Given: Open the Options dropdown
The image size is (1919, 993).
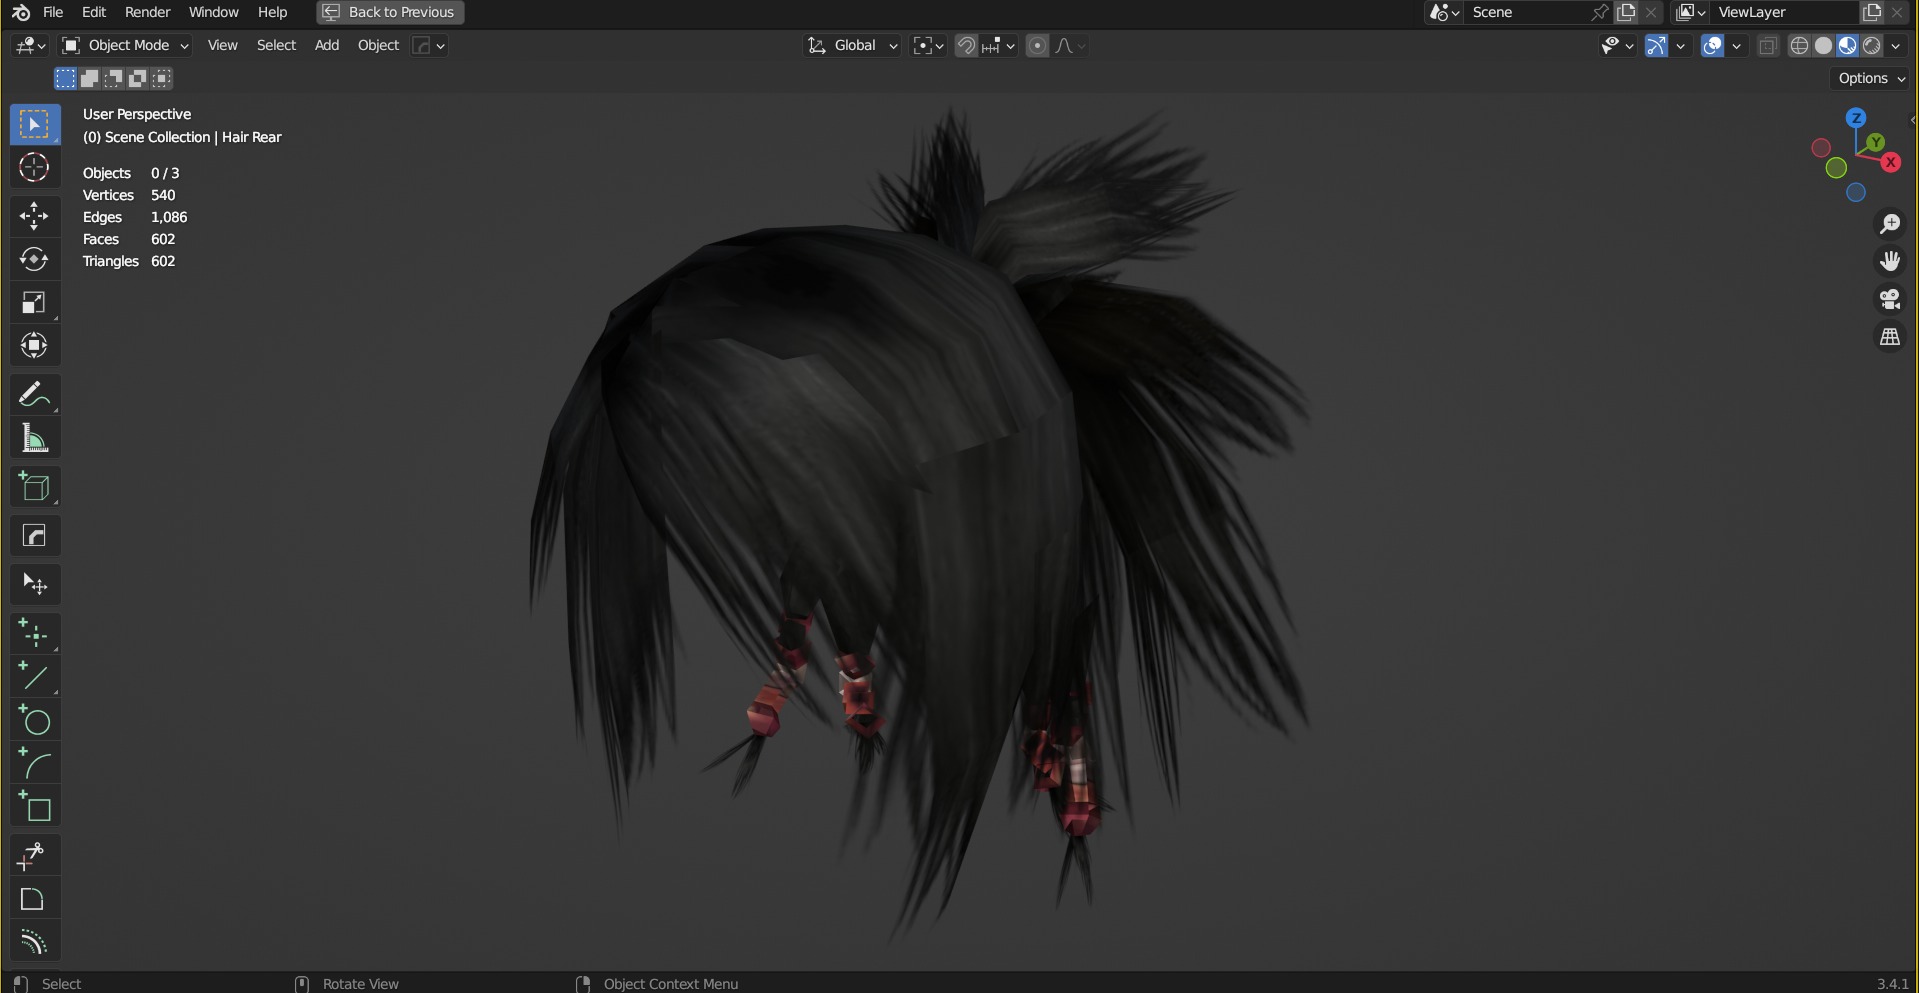Looking at the screenshot, I should (1871, 78).
